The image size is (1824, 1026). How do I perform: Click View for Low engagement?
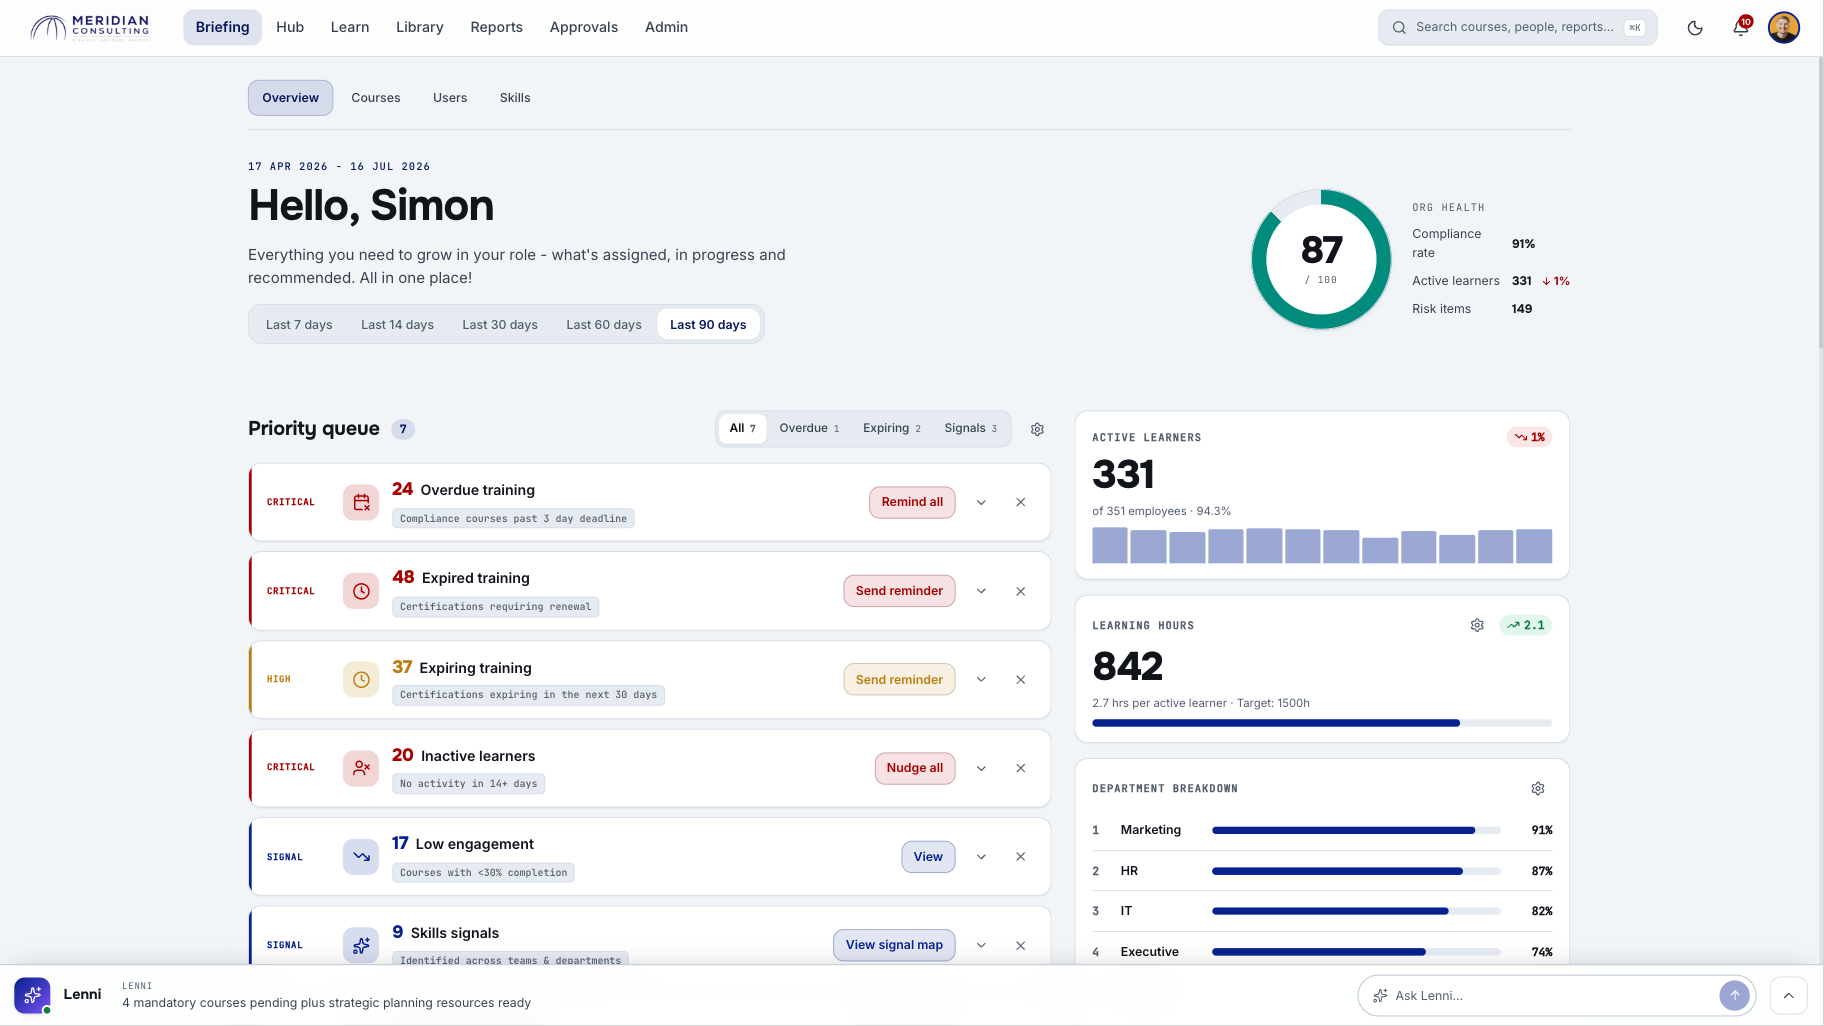(928, 857)
